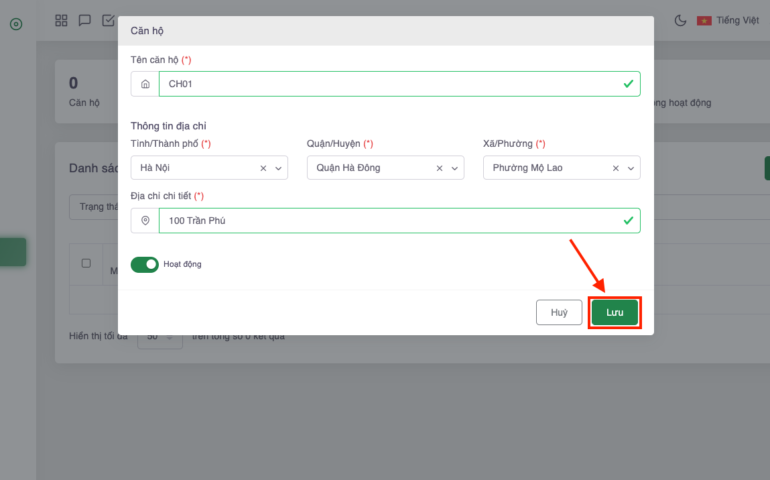Open the grid apps icon in top bar
Image resolution: width=770 pixels, height=480 pixels.
coord(62,20)
